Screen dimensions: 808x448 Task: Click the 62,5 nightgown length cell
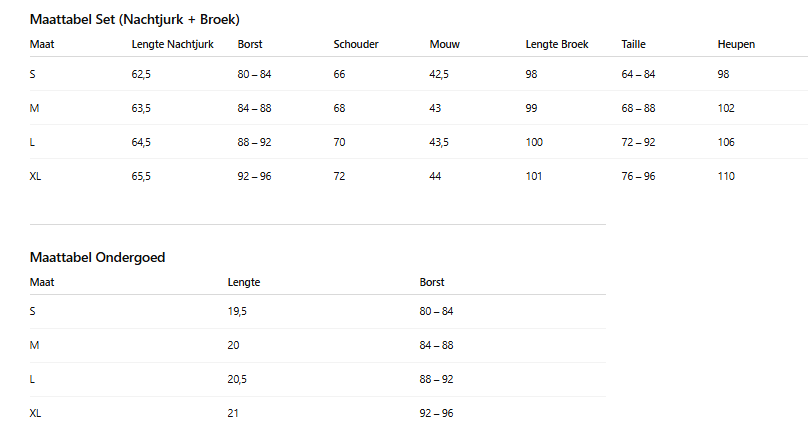(x=141, y=74)
